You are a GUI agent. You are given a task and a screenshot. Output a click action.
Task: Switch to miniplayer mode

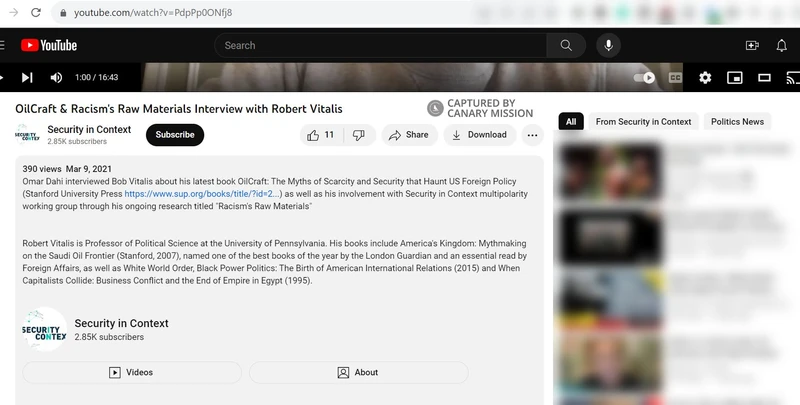(734, 78)
